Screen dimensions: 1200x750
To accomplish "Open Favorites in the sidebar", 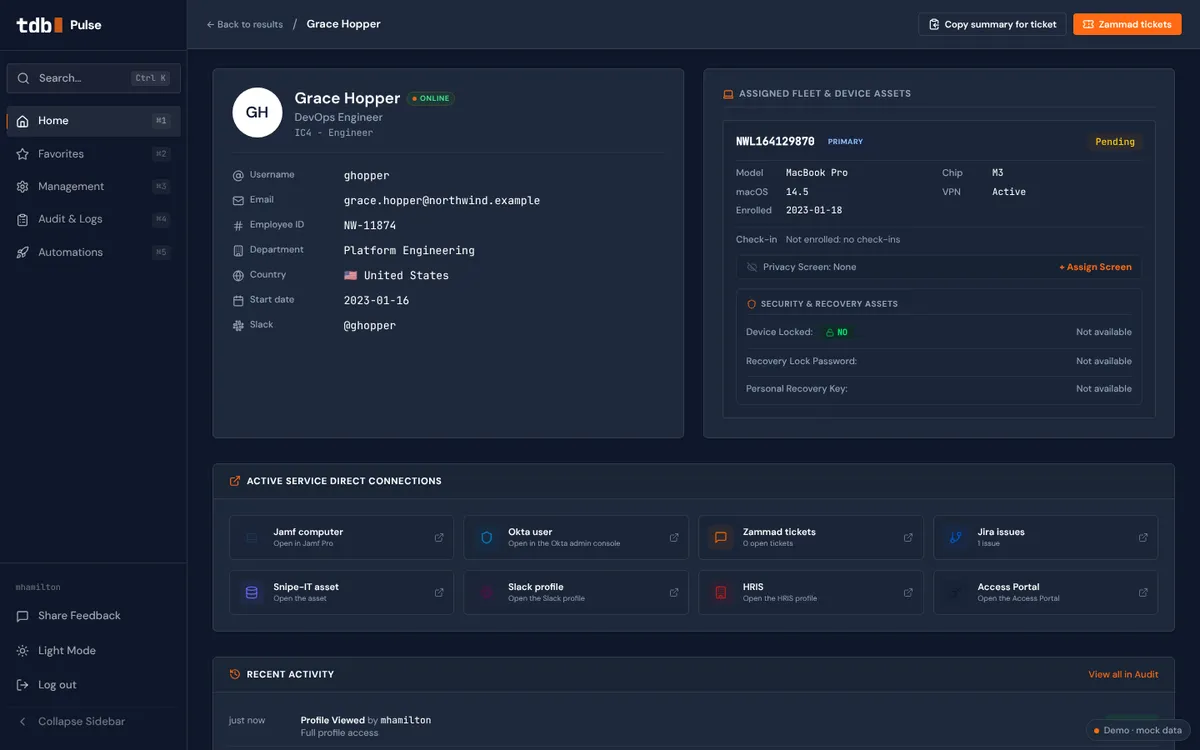I will 93,154.
